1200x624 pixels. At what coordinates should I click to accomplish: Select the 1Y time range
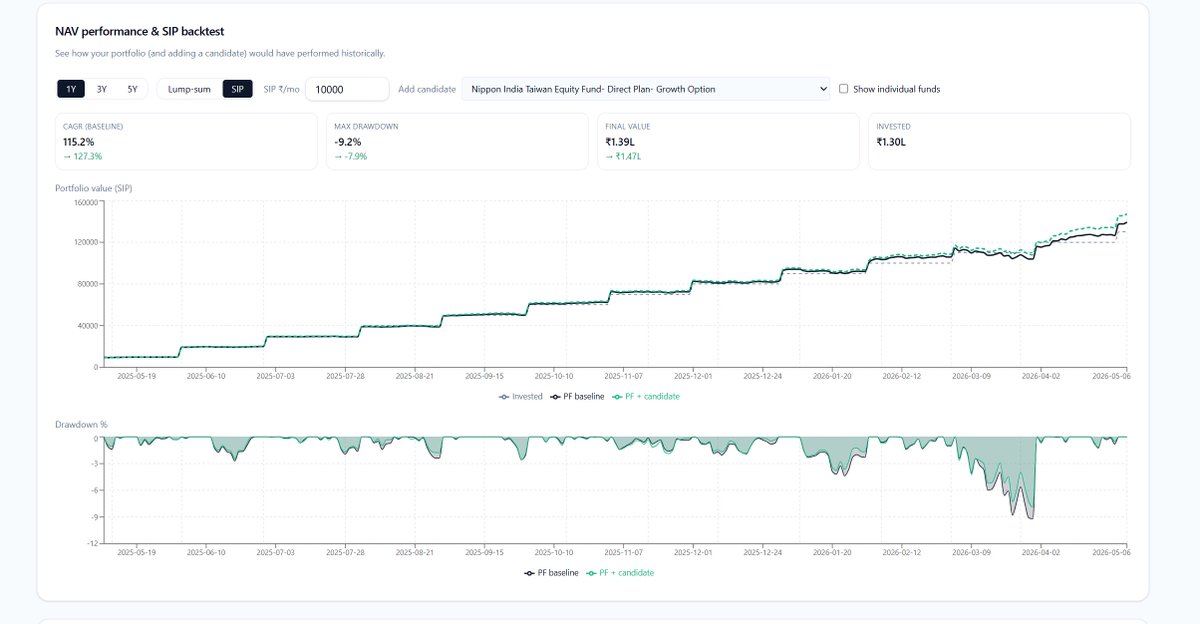click(x=71, y=89)
